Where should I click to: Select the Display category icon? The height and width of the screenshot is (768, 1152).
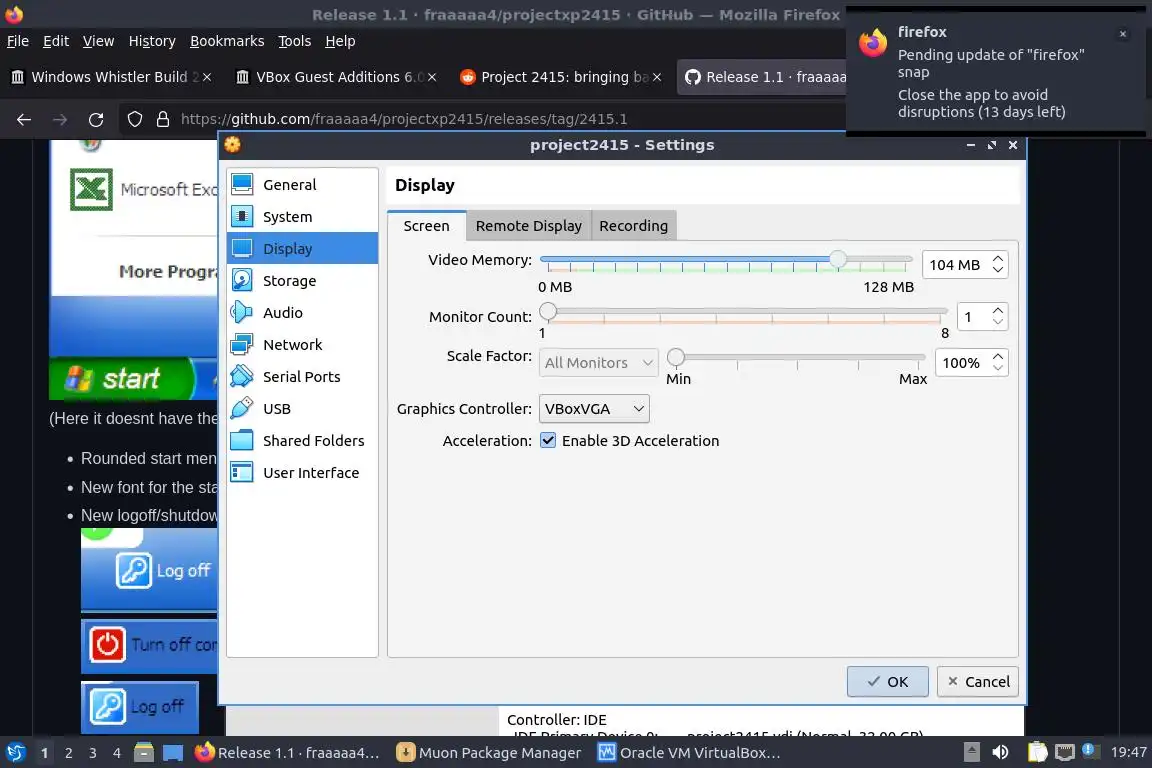tap(242, 248)
